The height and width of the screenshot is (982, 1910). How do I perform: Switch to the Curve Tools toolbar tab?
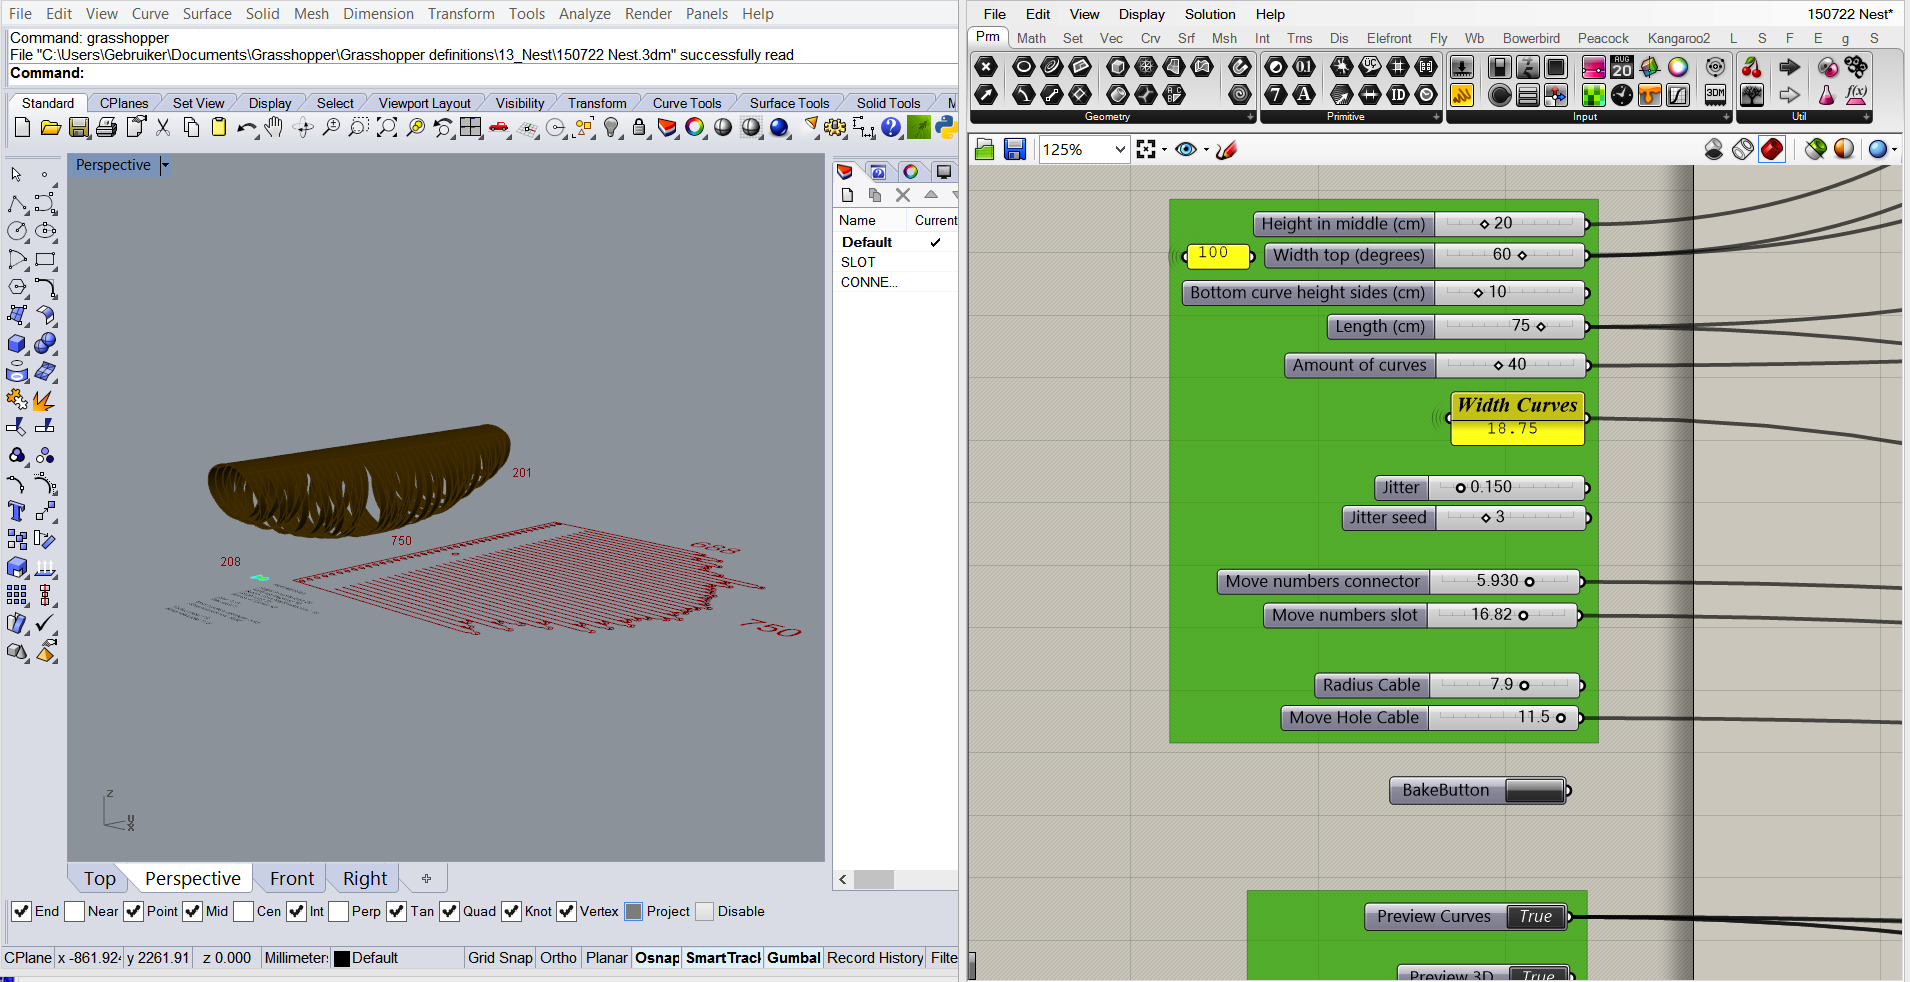click(x=687, y=103)
